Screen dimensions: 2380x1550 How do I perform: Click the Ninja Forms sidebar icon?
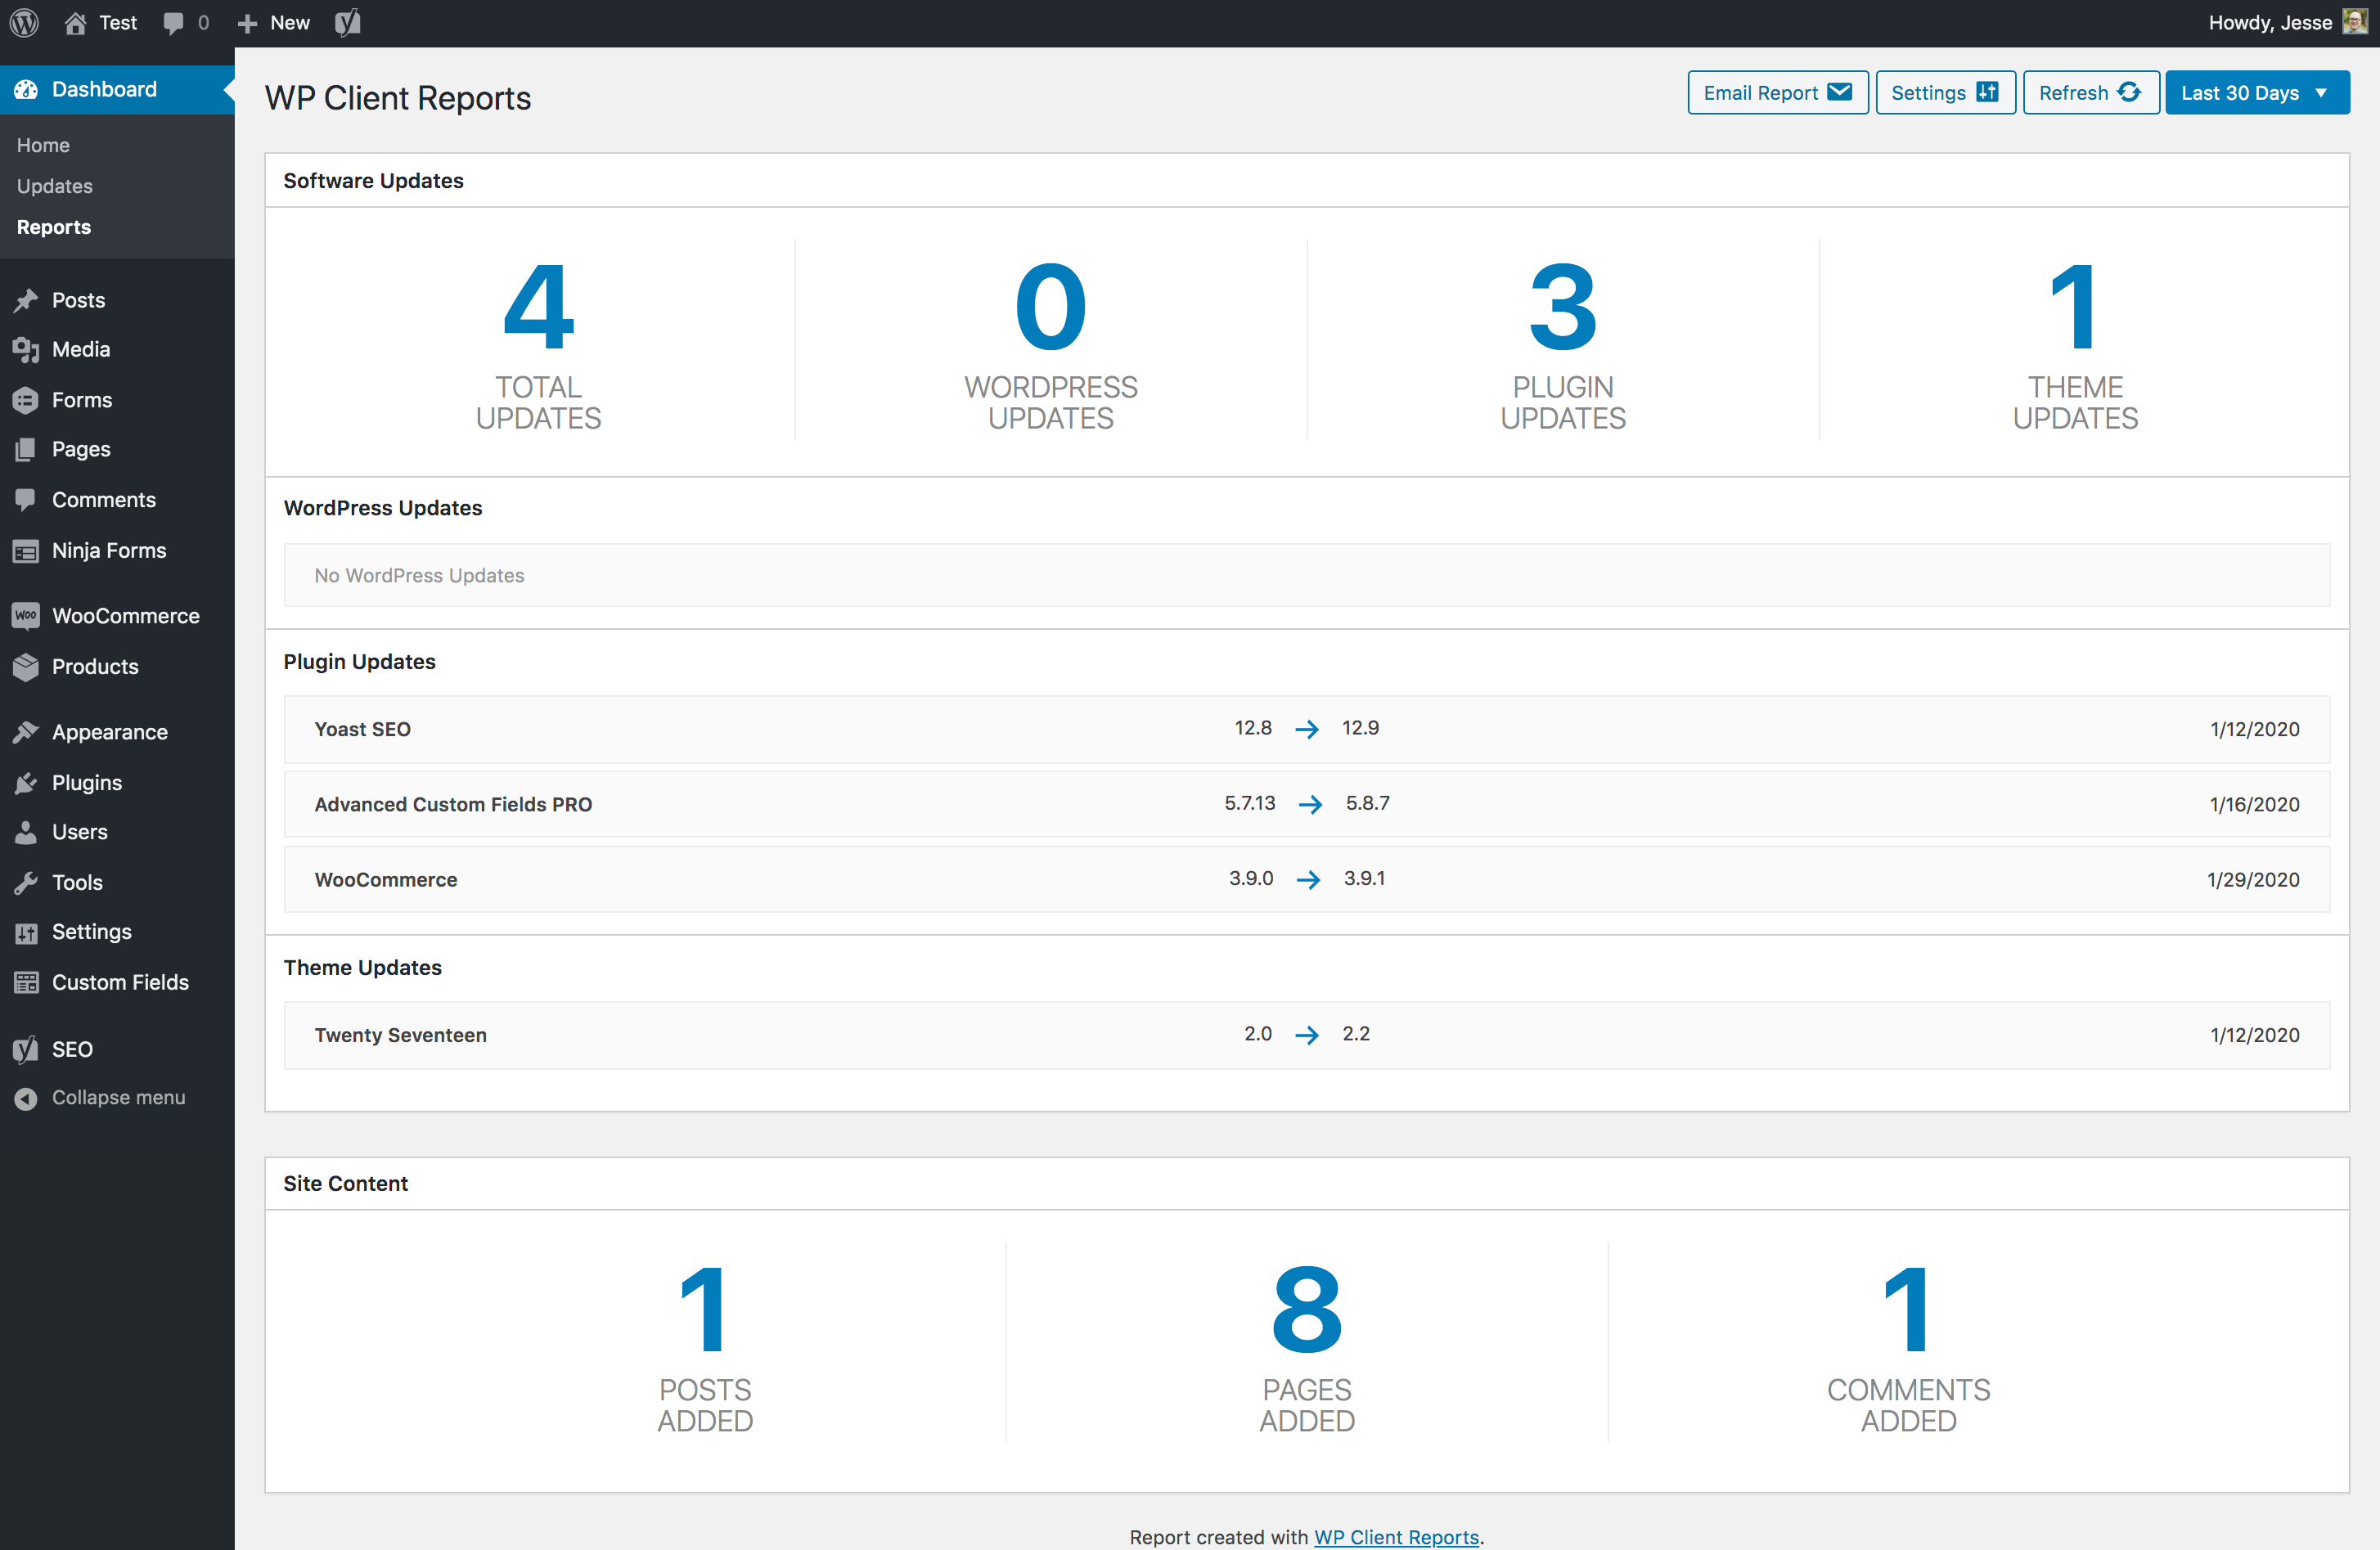pos(26,551)
